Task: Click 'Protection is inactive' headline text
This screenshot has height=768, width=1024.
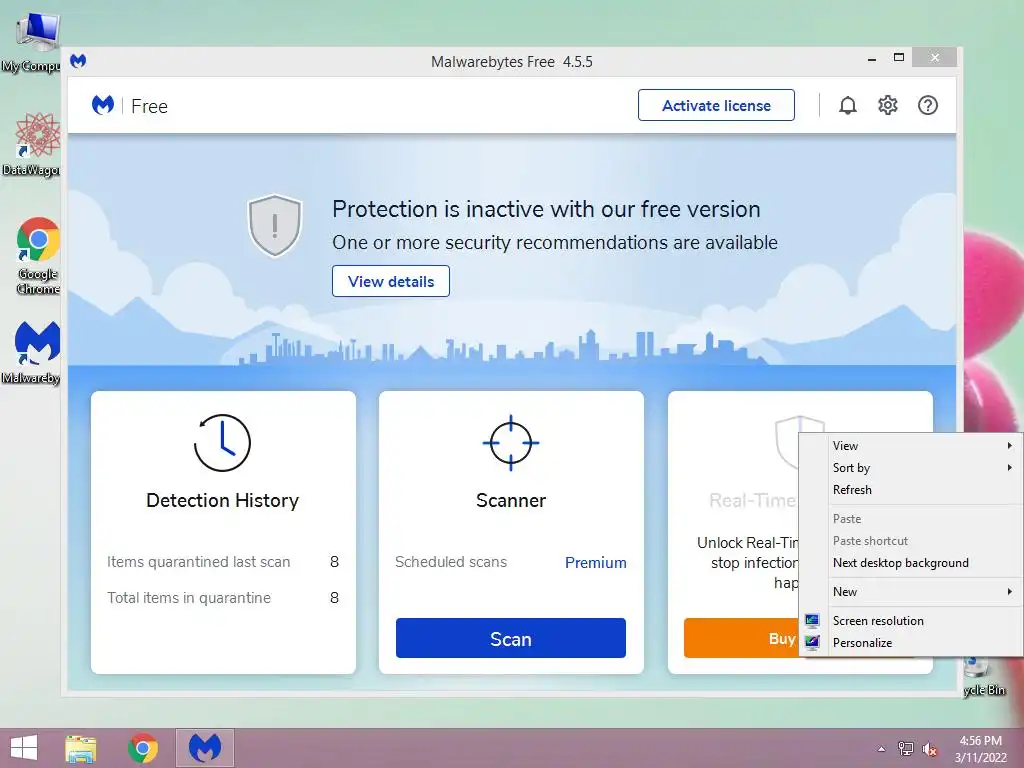Action: pos(546,209)
